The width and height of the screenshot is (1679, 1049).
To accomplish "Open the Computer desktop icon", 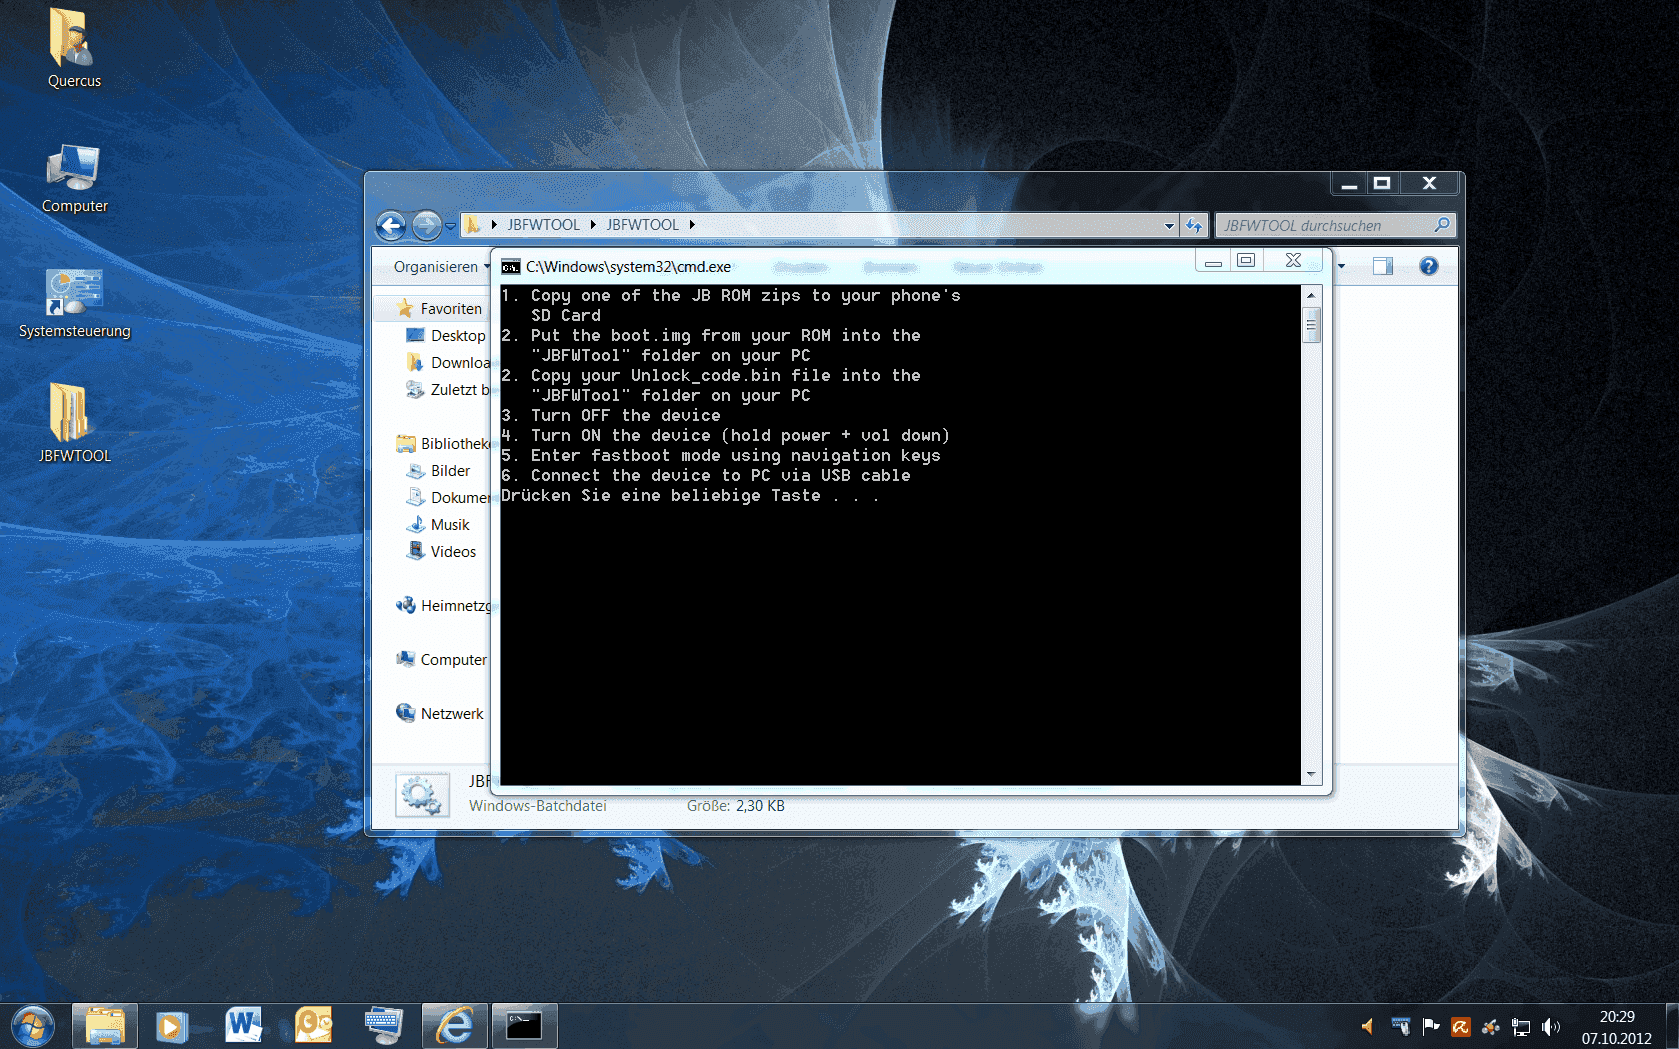I will [74, 178].
